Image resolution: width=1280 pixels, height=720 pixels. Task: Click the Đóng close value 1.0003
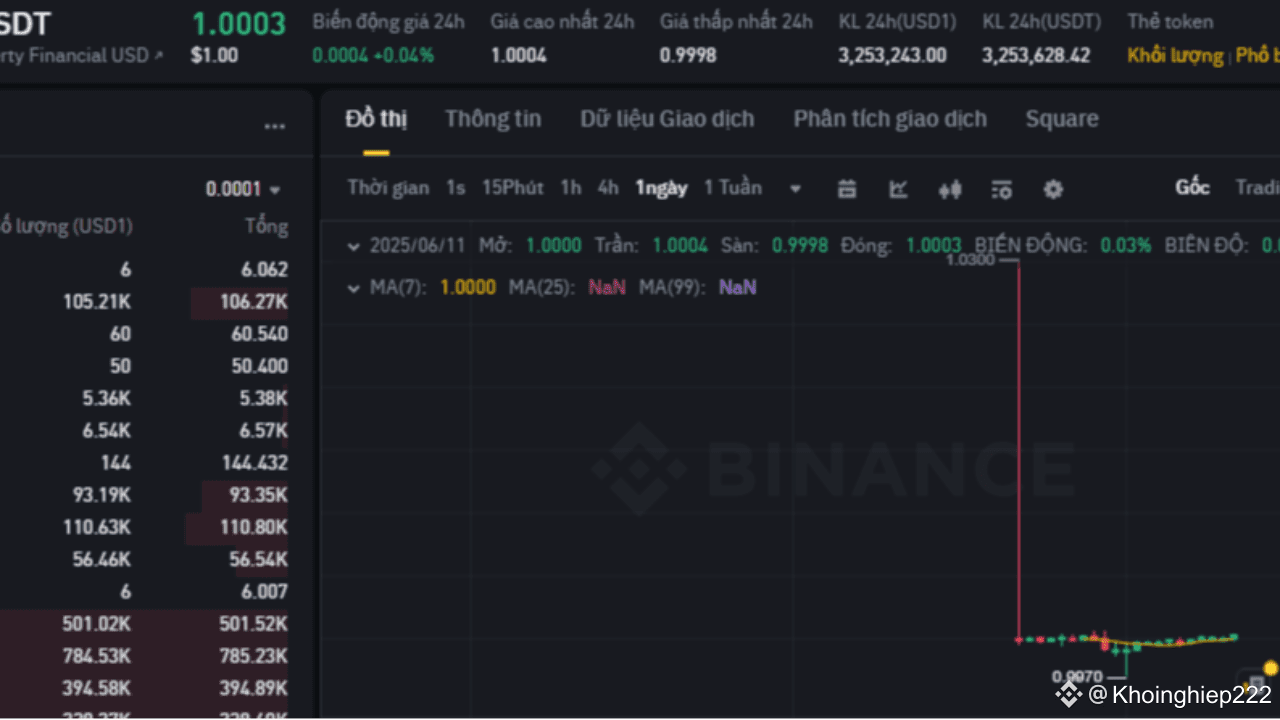pos(934,245)
